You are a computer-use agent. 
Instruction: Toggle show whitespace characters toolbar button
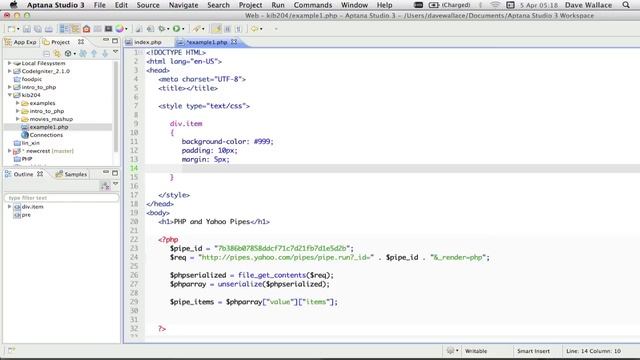pyautogui.click(x=239, y=29)
